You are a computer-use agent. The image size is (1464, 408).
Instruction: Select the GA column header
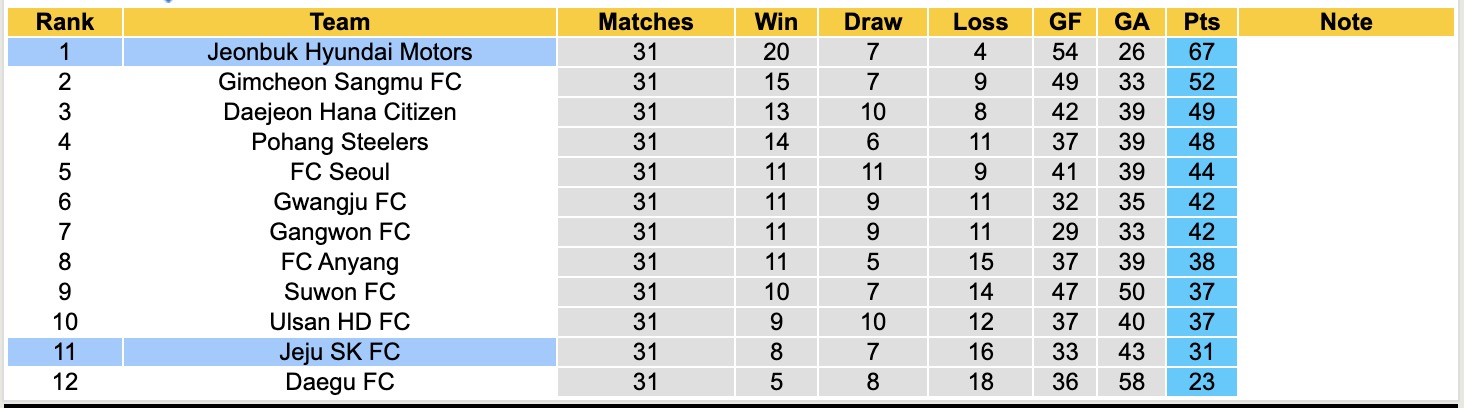coord(1136,22)
